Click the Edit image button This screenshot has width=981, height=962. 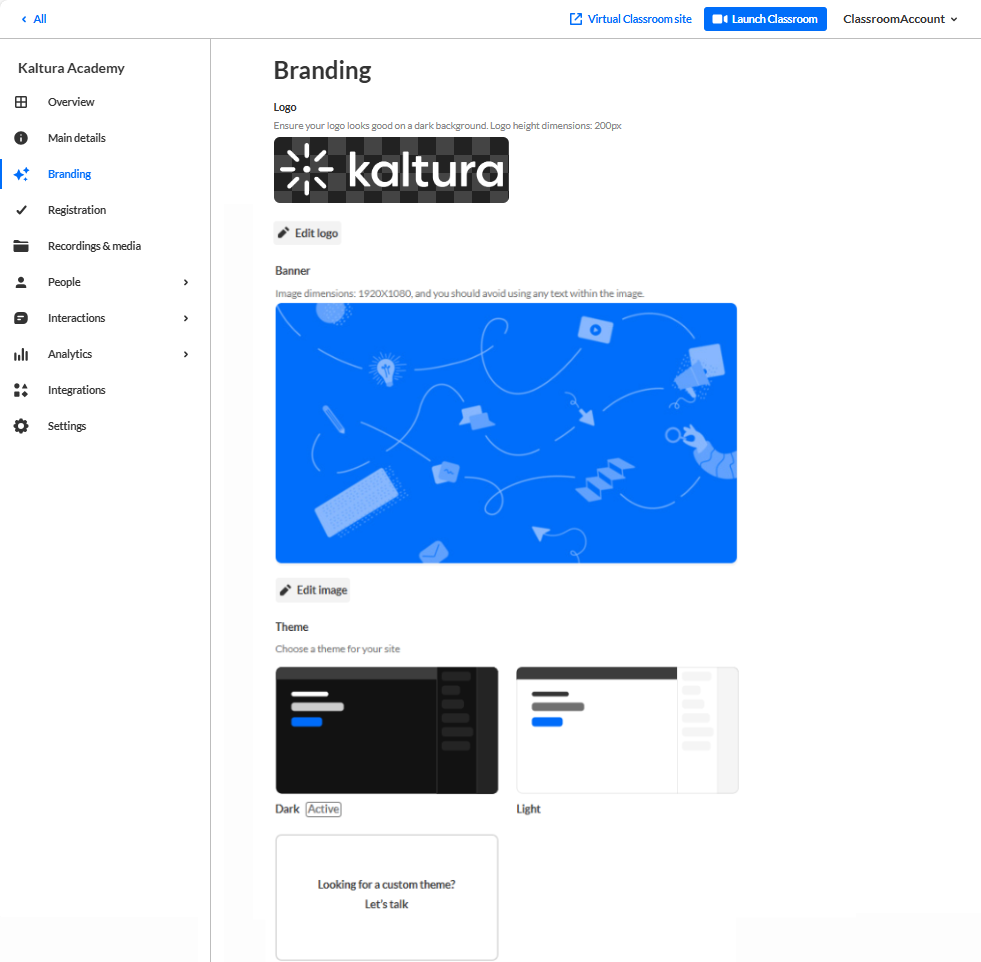click(313, 590)
